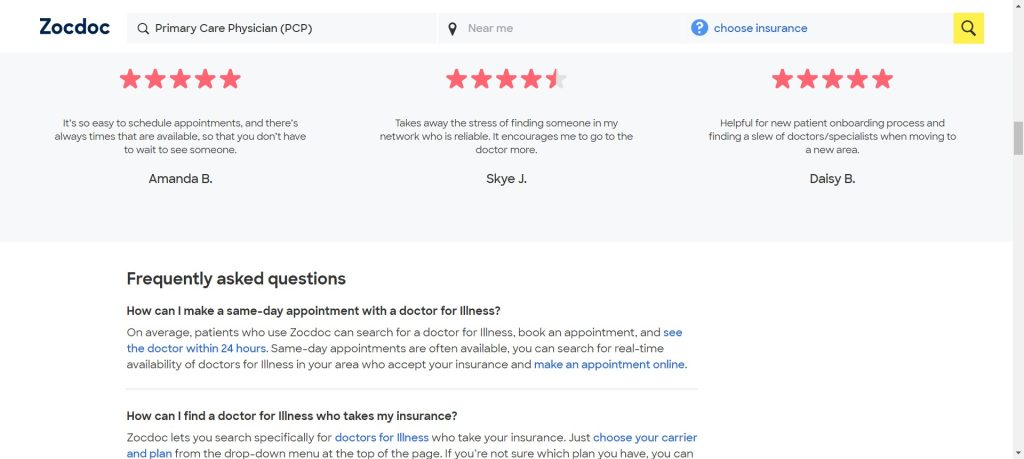The width and height of the screenshot is (1024, 459).
Task: Focus the Primary Care Physician search field
Action: pos(290,28)
